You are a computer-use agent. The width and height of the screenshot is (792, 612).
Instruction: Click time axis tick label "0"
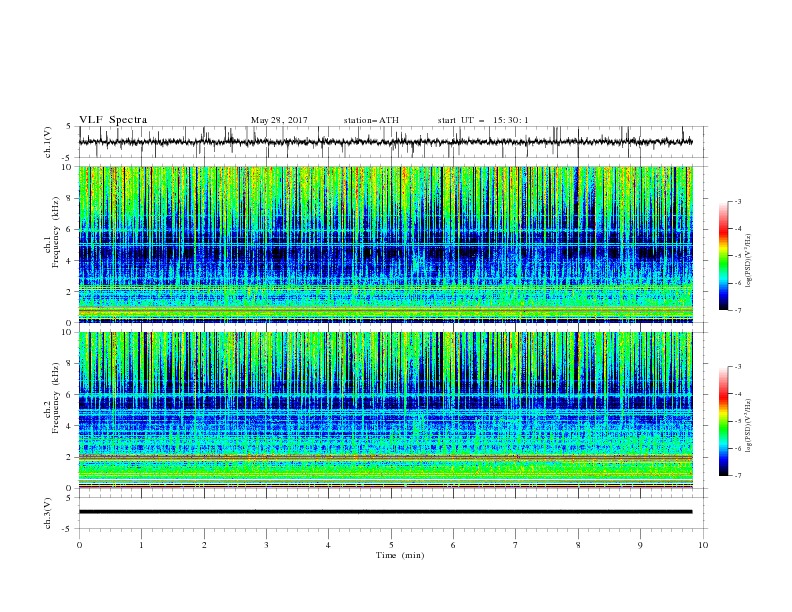(x=79, y=545)
